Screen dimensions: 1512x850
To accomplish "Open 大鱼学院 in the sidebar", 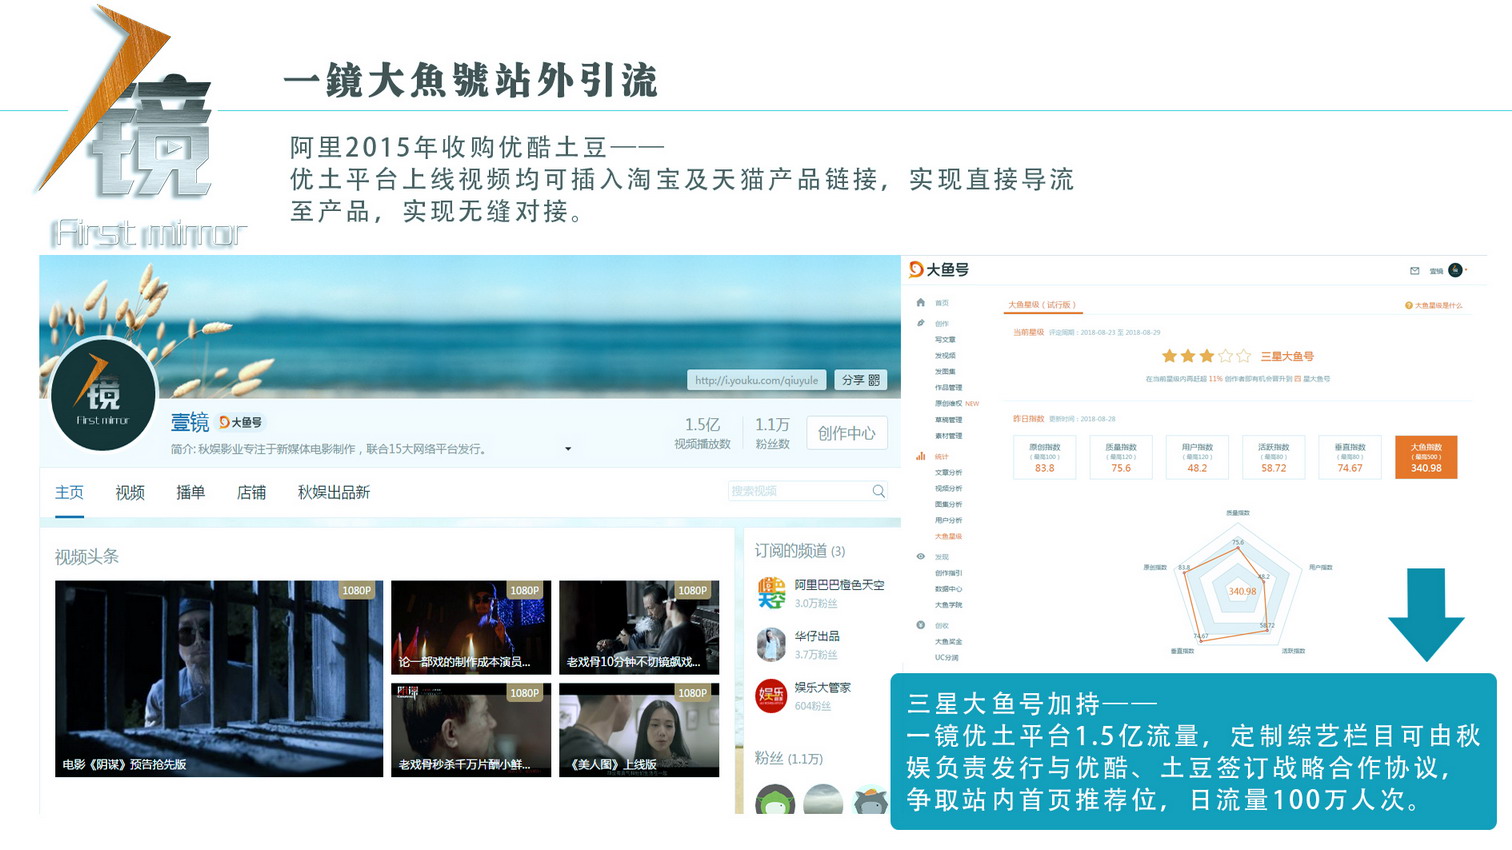I will (x=948, y=605).
